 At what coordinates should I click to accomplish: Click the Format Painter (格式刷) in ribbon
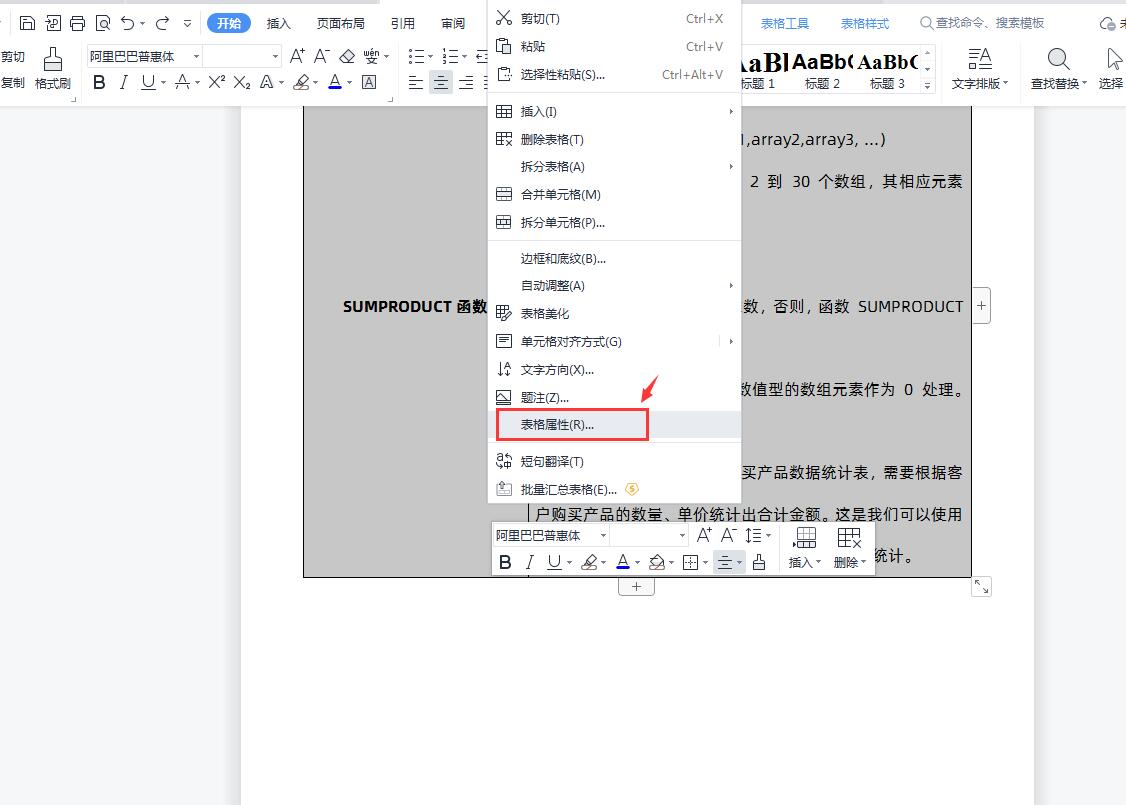pyautogui.click(x=52, y=69)
